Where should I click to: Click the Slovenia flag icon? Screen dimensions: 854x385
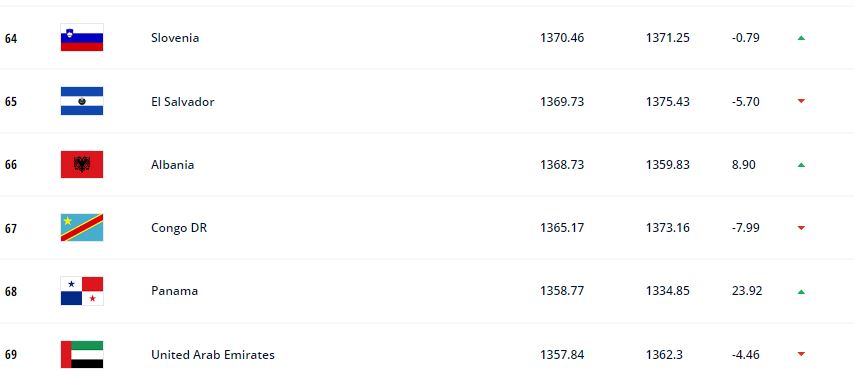click(x=82, y=38)
